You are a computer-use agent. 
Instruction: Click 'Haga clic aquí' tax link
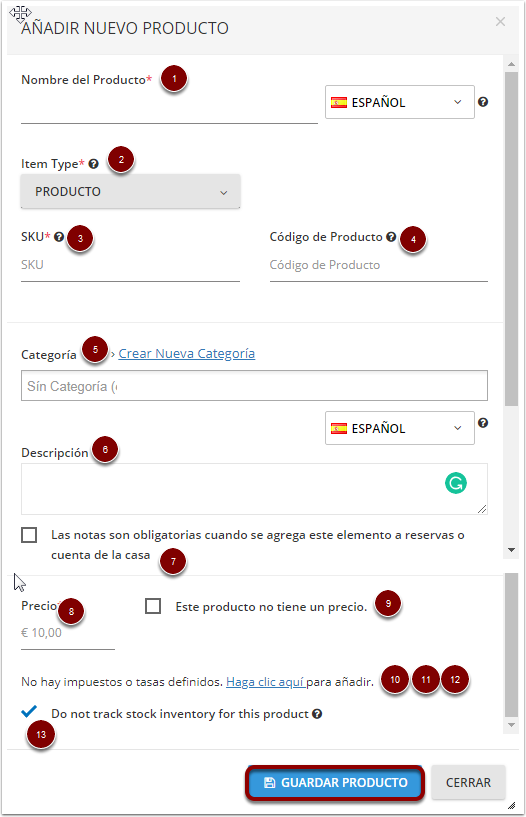point(266,682)
